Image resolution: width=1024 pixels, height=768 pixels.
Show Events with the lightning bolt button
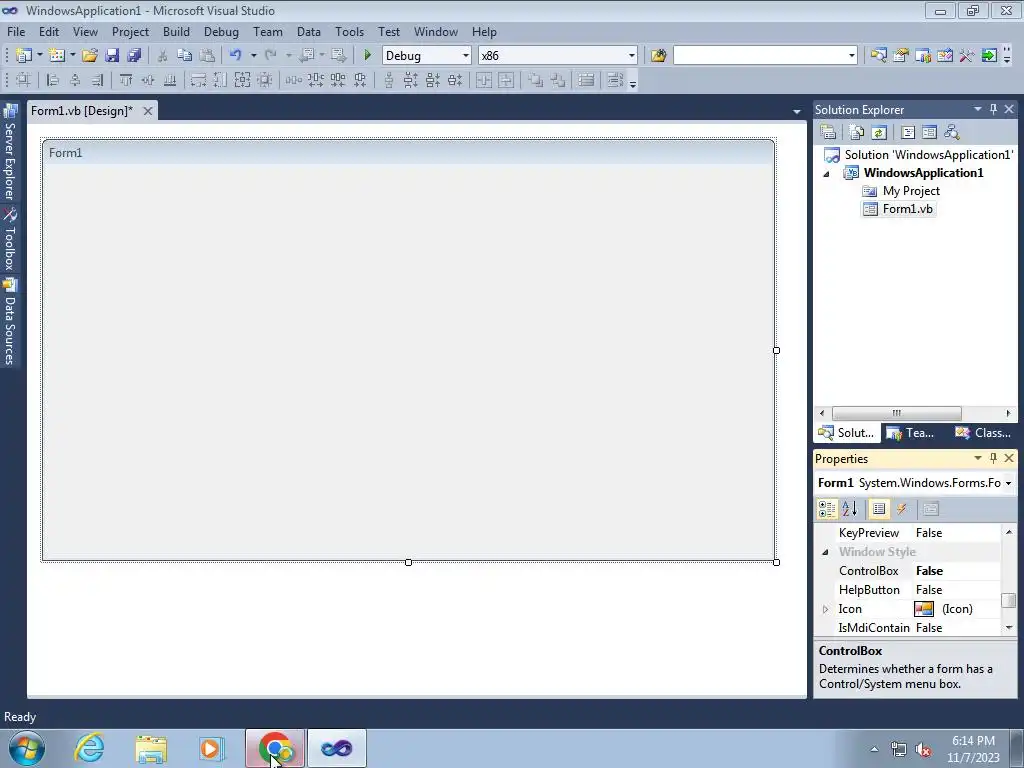901,509
